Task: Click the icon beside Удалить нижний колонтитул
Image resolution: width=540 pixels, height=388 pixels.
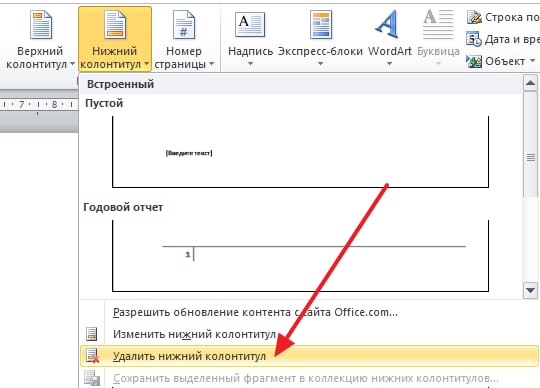Action: coord(92,356)
